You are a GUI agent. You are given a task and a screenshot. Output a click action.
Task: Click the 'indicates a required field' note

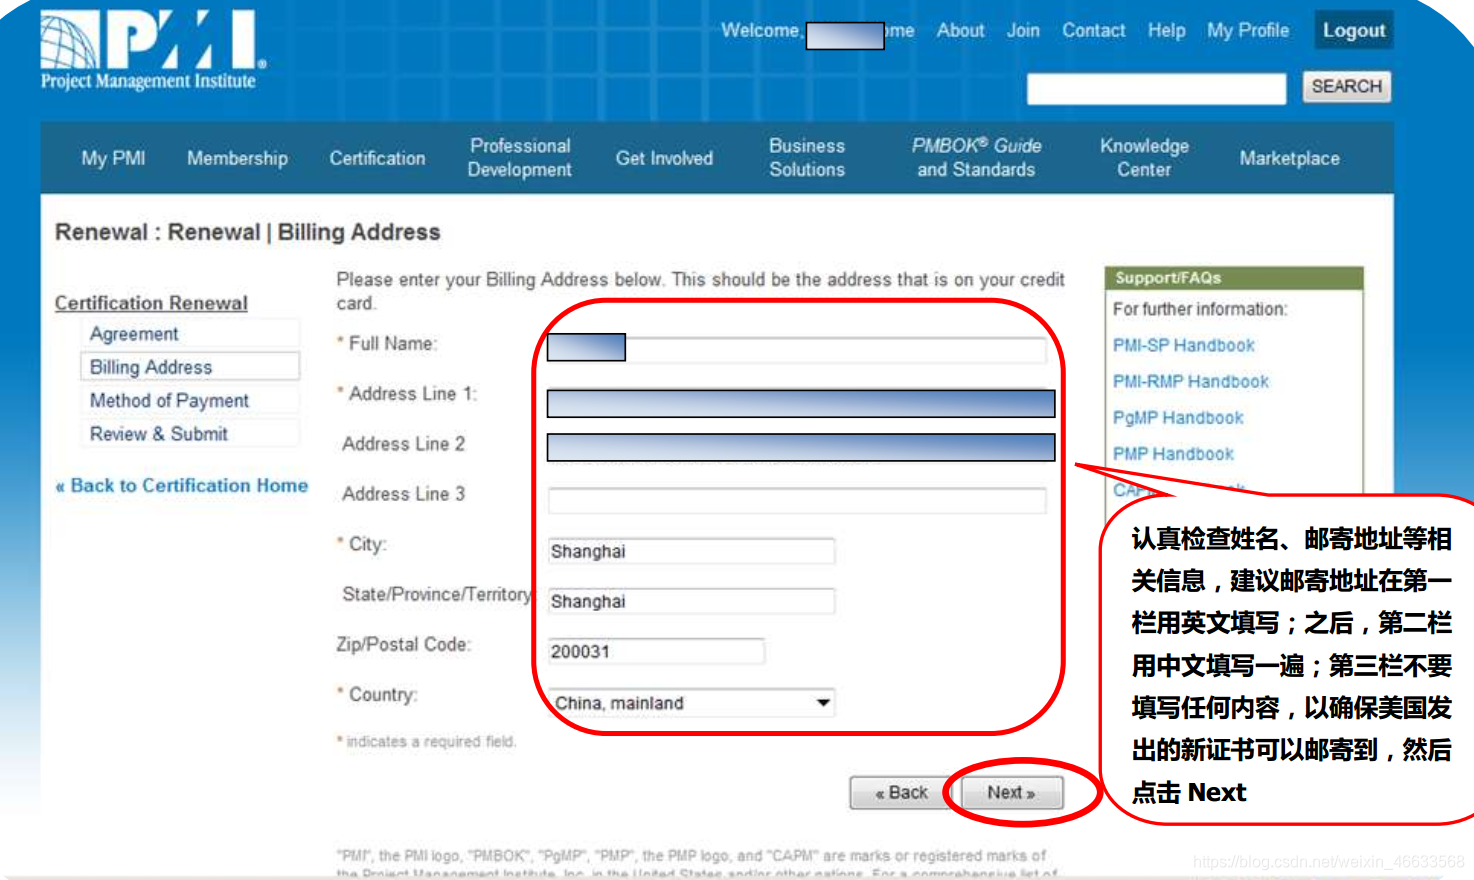pyautogui.click(x=426, y=741)
